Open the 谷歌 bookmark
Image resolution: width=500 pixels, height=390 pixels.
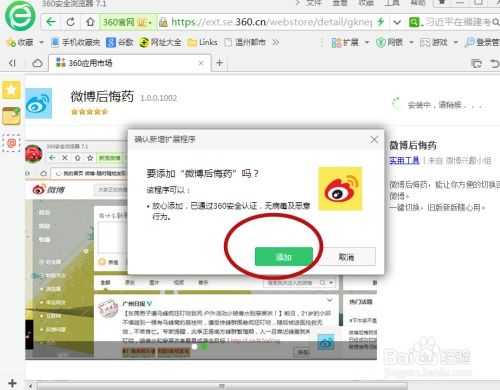[x=120, y=42]
